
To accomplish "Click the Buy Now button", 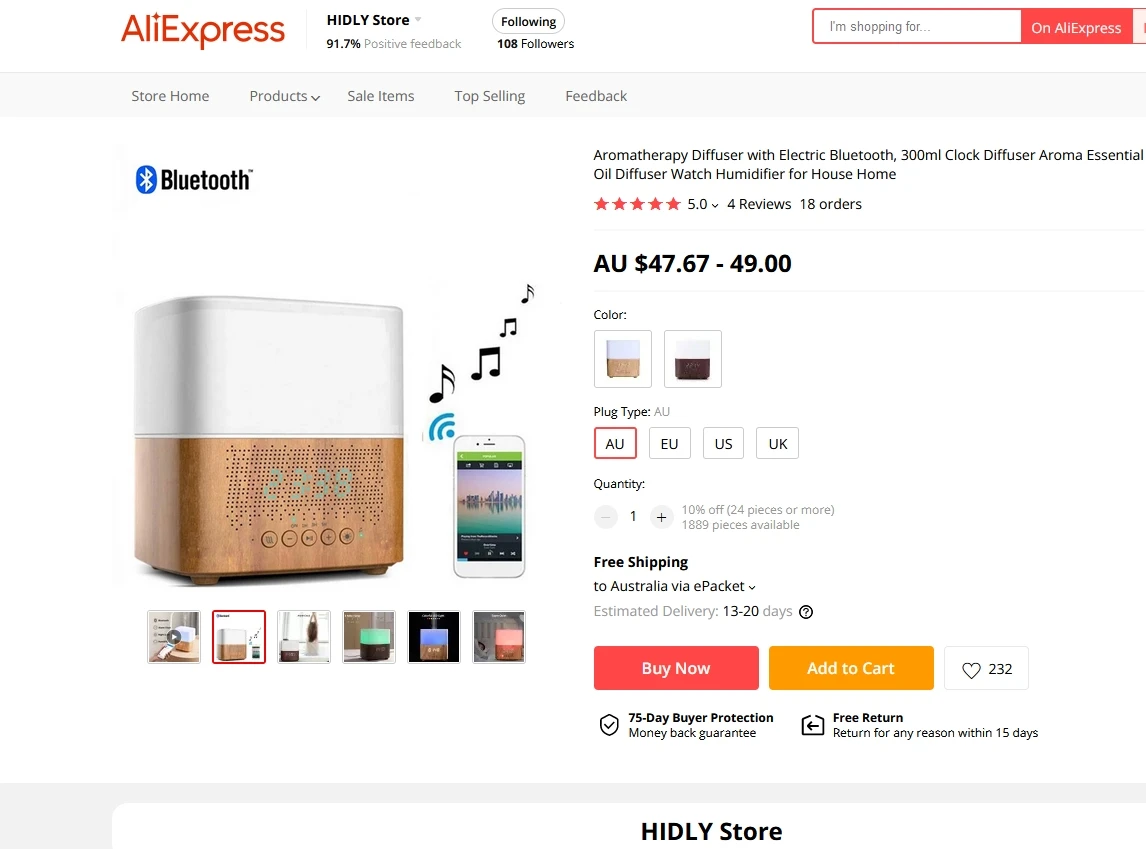I will click(x=676, y=668).
